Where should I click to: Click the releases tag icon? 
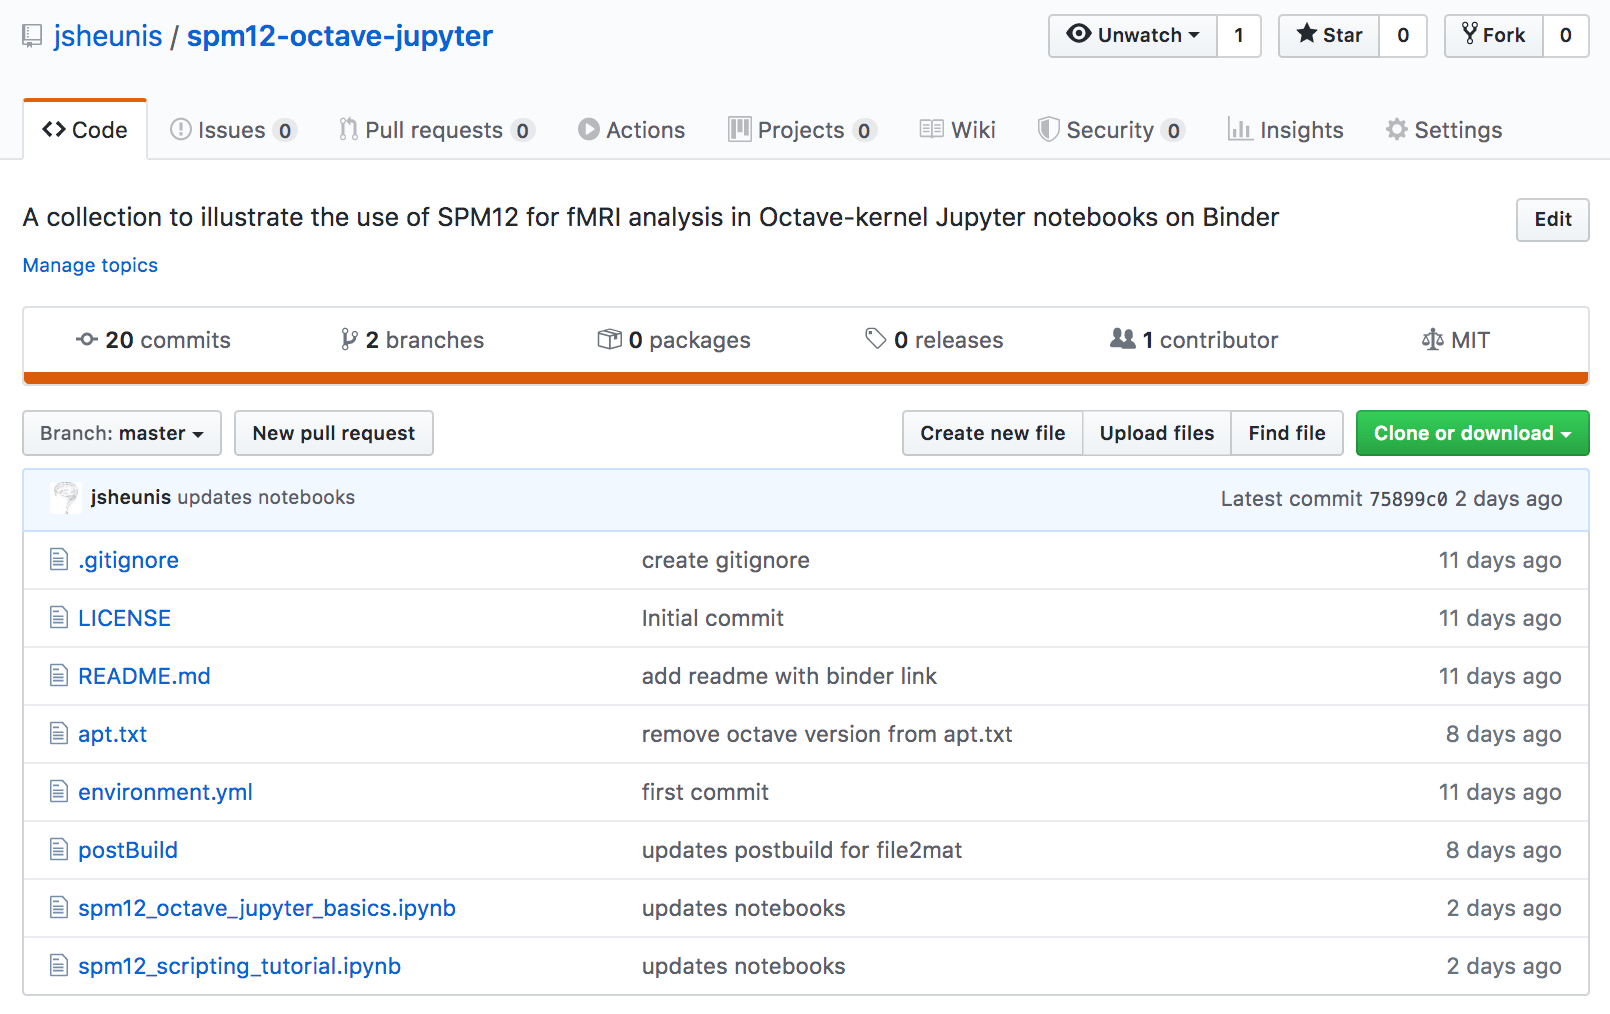pyautogui.click(x=874, y=339)
